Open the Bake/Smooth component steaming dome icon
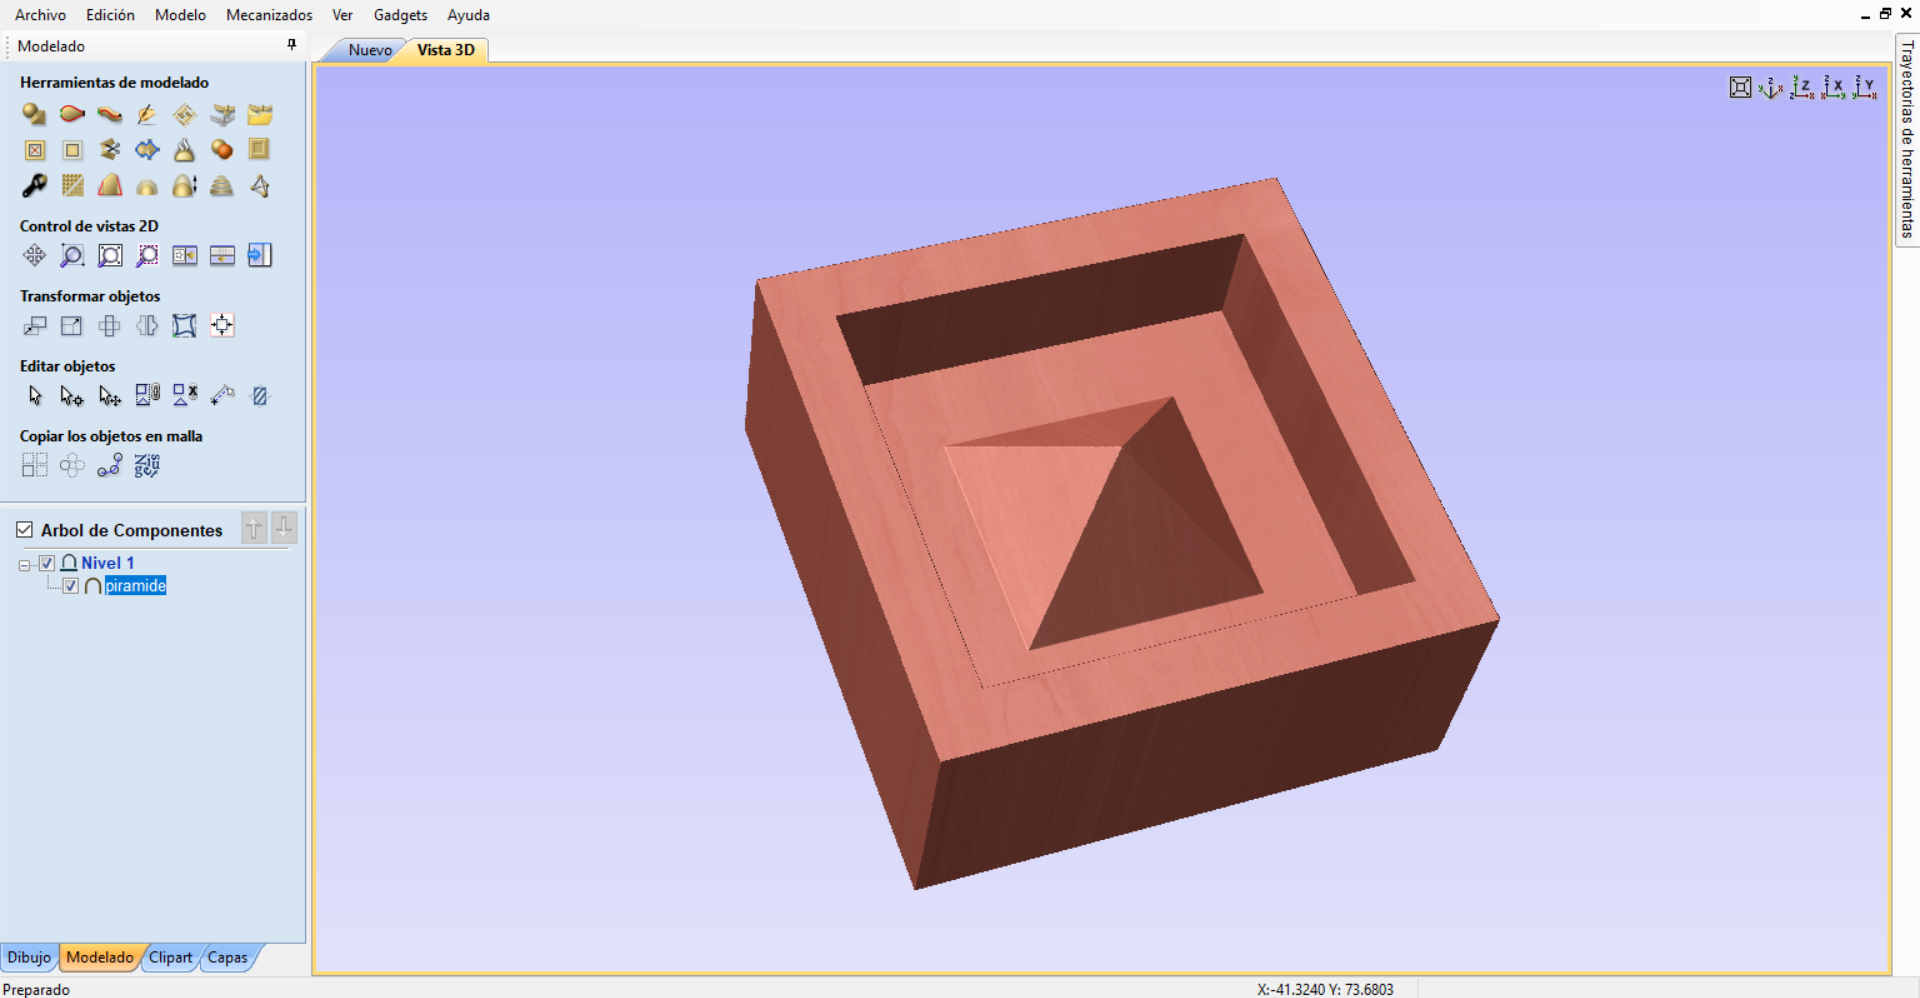Viewport: 1920px width, 998px height. click(185, 150)
